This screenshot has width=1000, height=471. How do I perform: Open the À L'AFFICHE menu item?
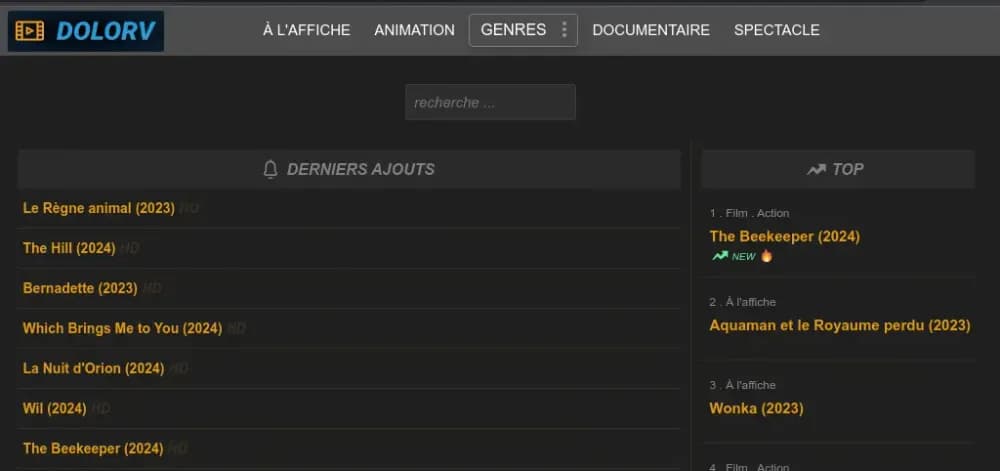307,30
